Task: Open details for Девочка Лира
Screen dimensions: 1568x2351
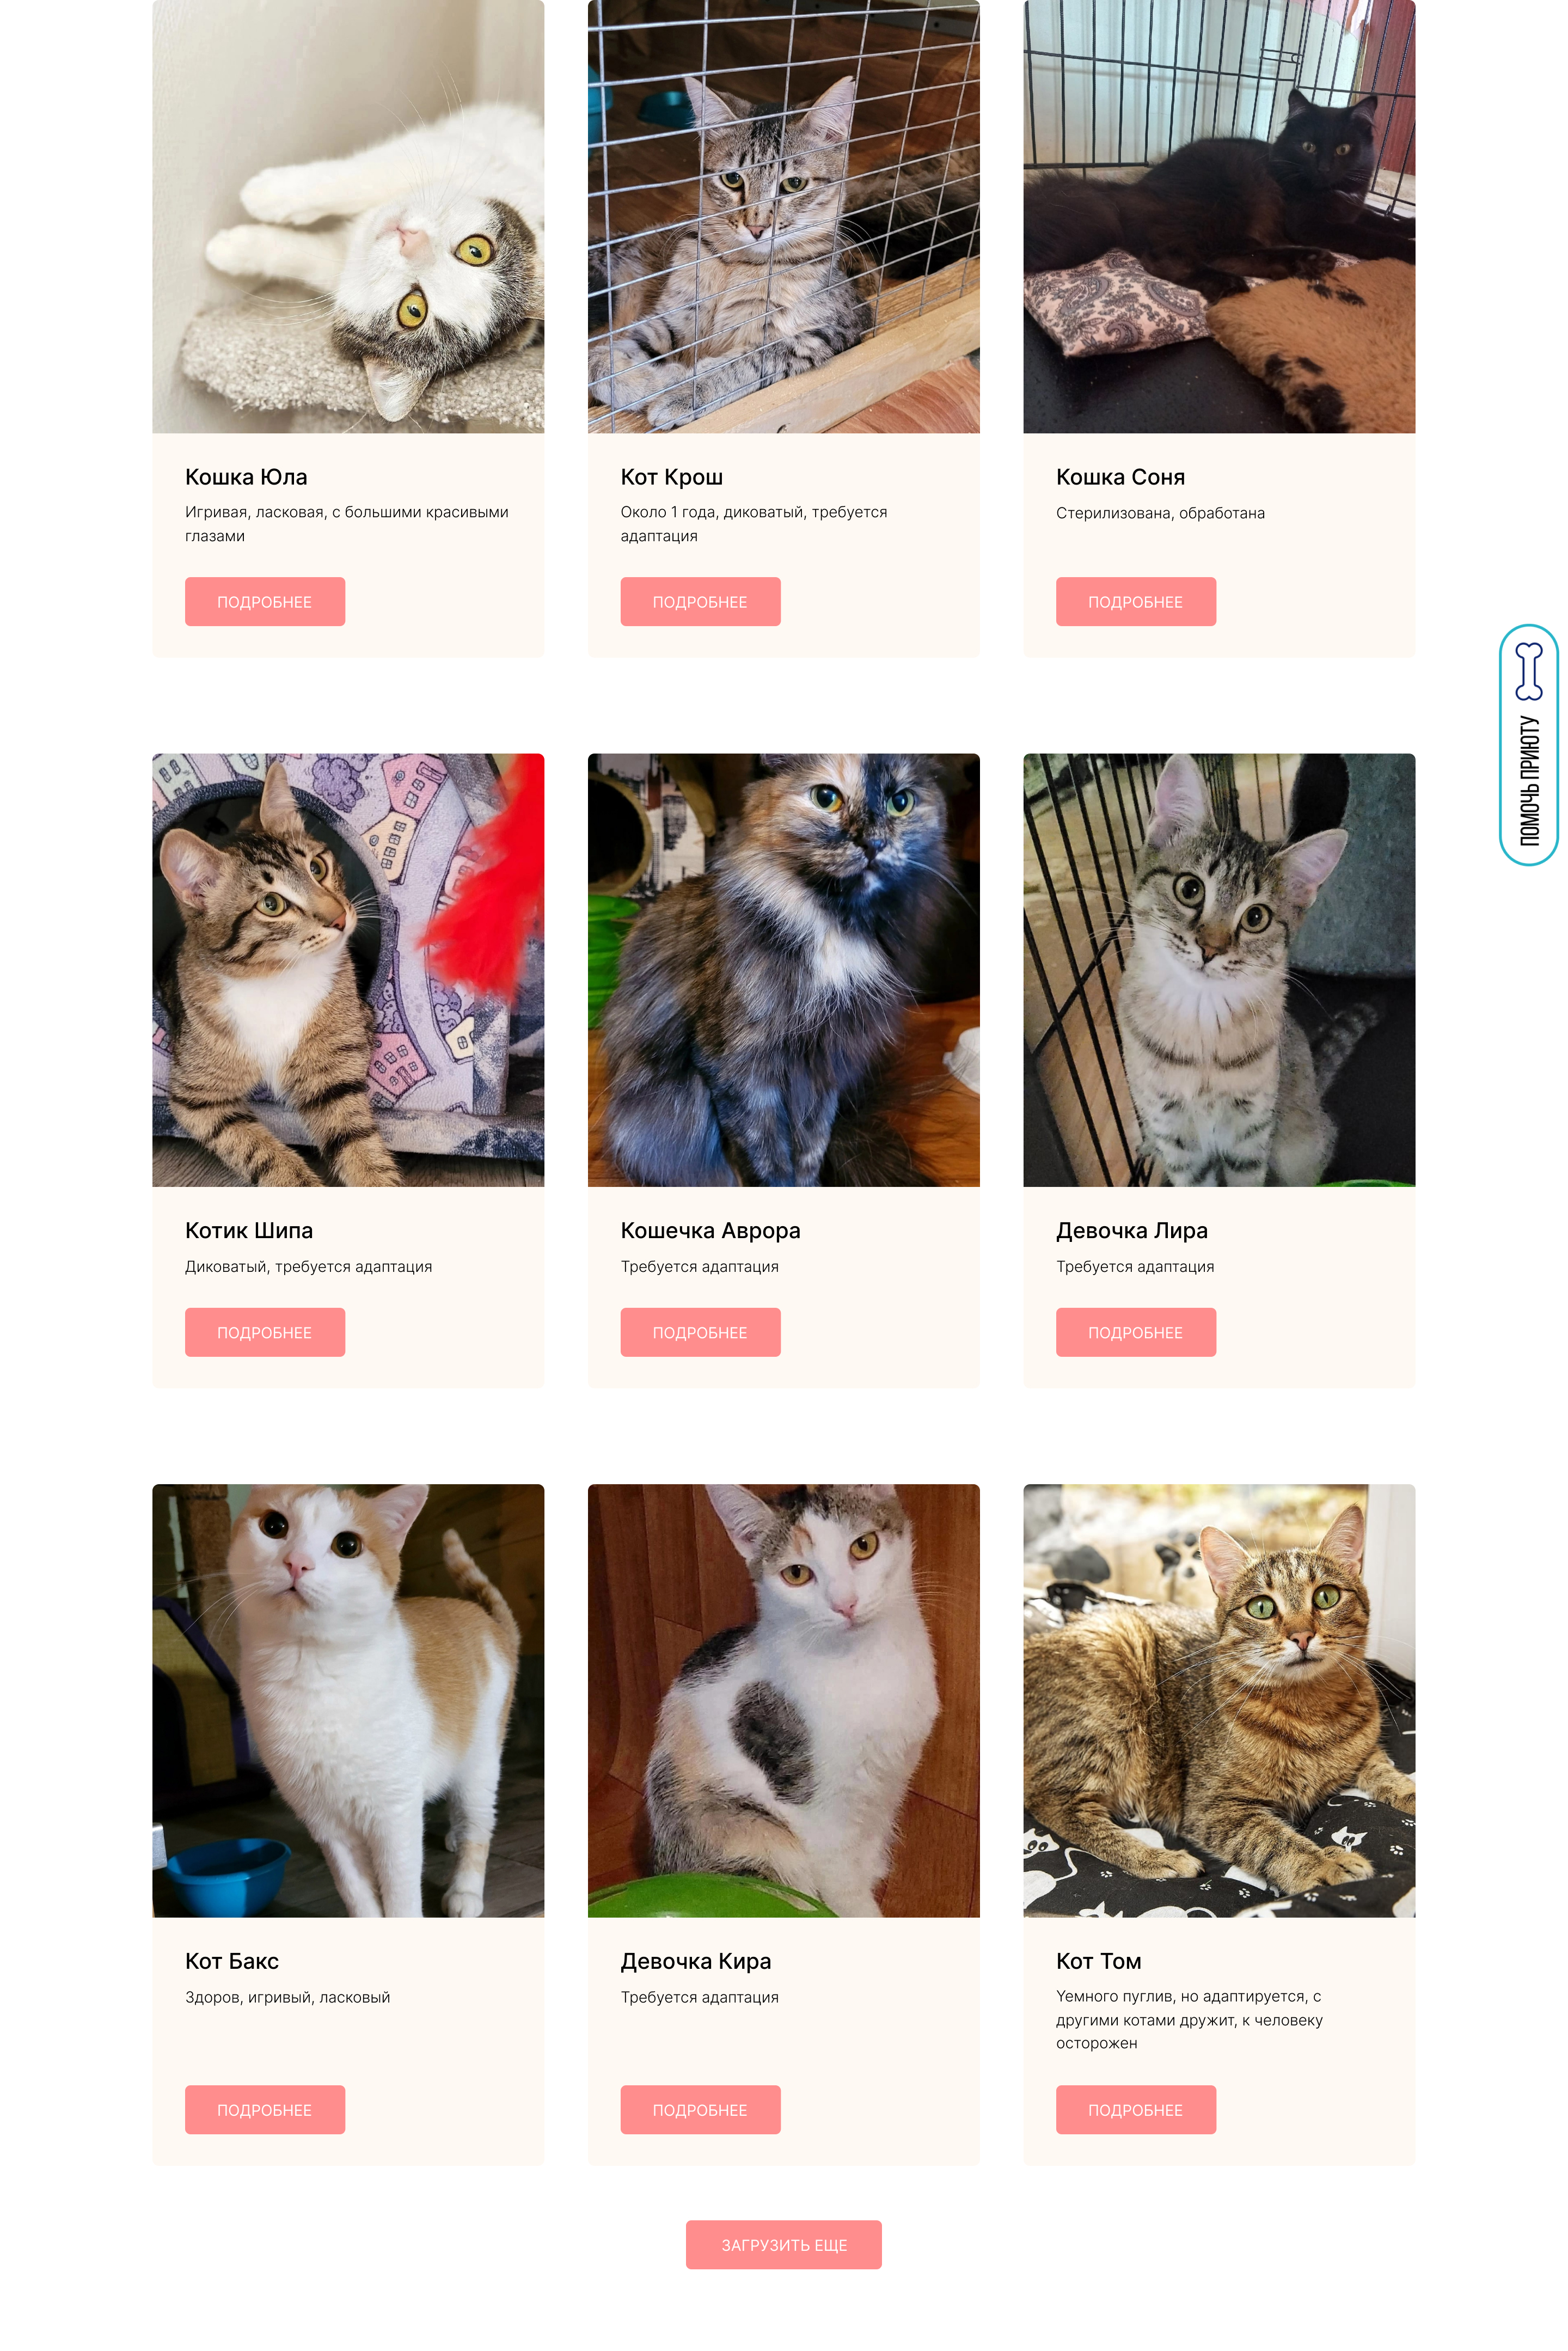Action: [1136, 1332]
